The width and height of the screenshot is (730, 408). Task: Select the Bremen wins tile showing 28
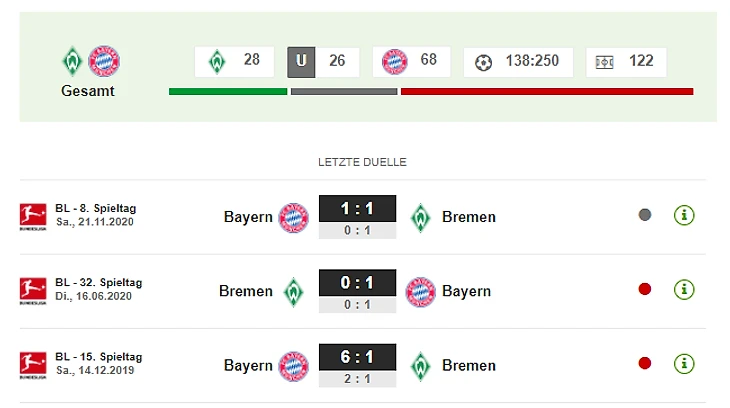(237, 62)
